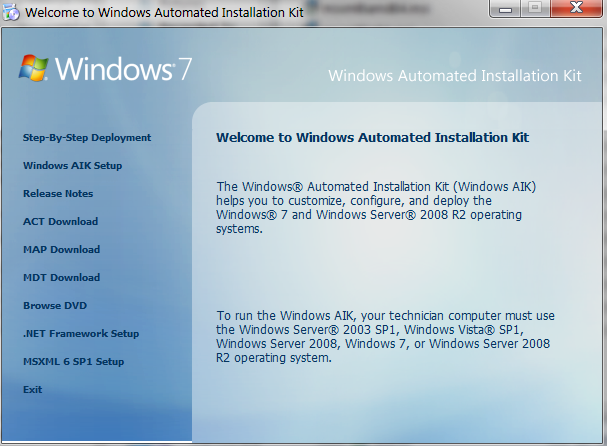Minimize the Installation Kit window

point(506,9)
